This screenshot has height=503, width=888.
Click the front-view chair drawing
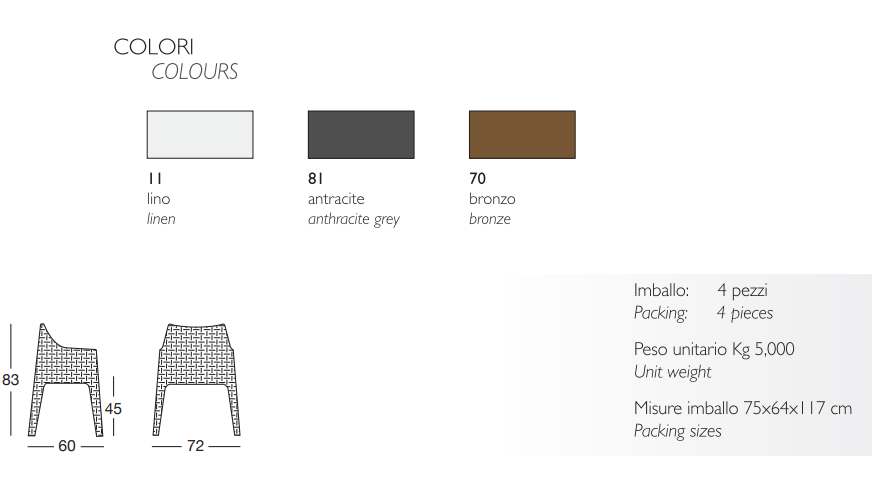197,380
